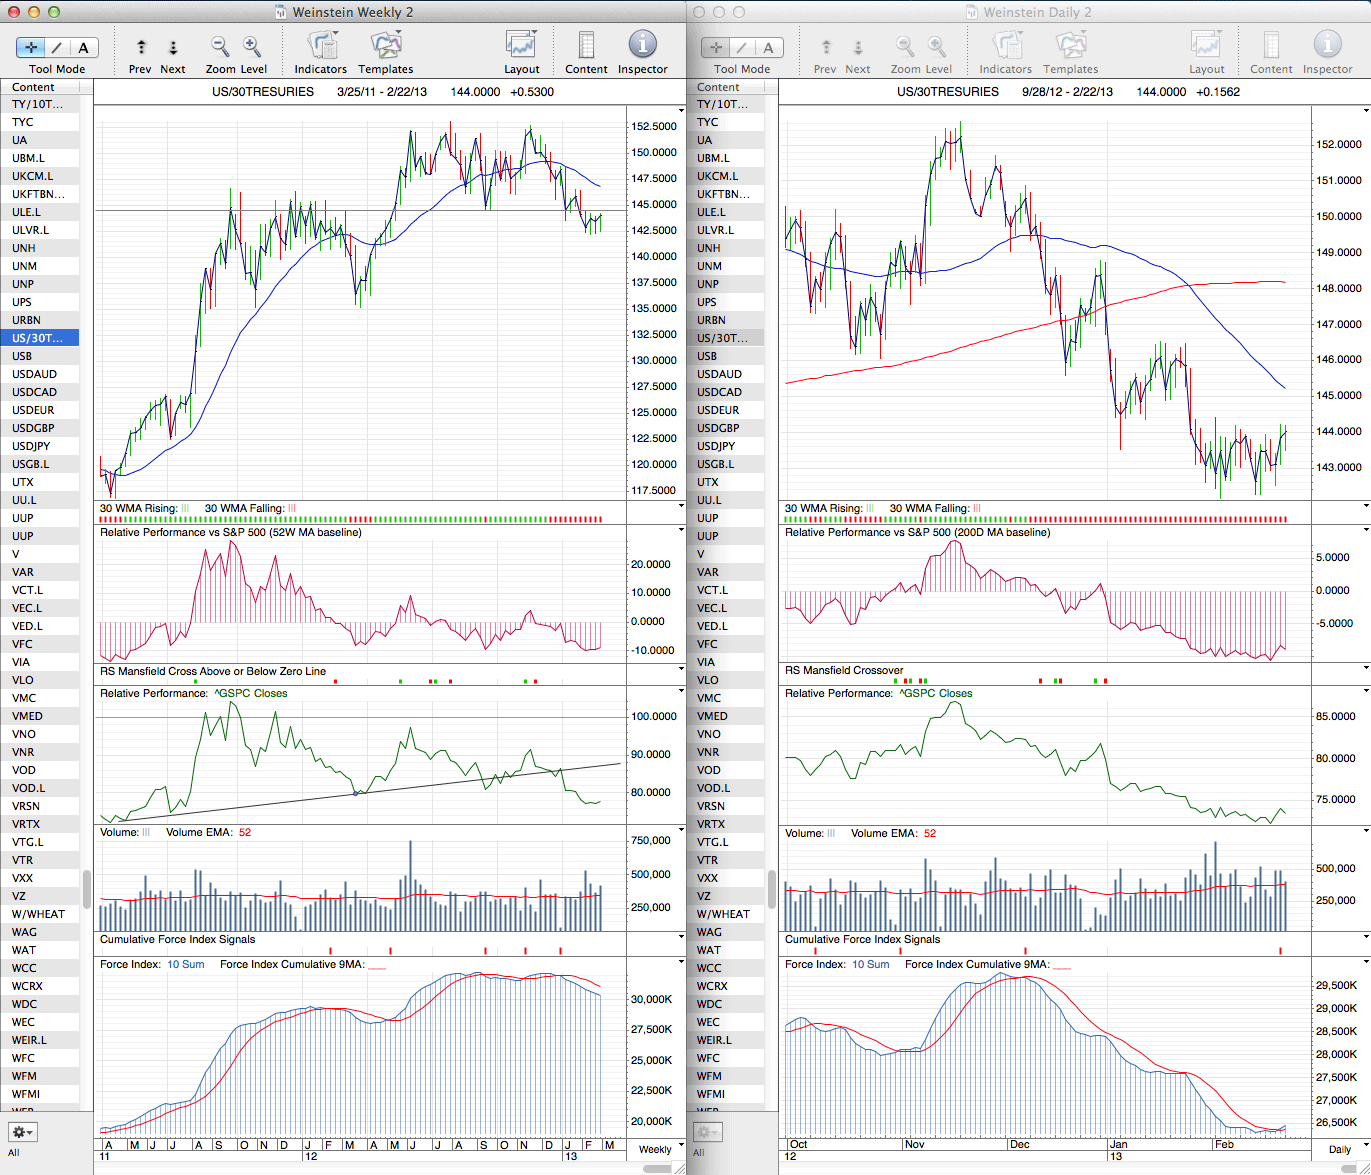The image size is (1371, 1175).
Task: Activate the text annotation 'A' tool
Action: pos(83,47)
